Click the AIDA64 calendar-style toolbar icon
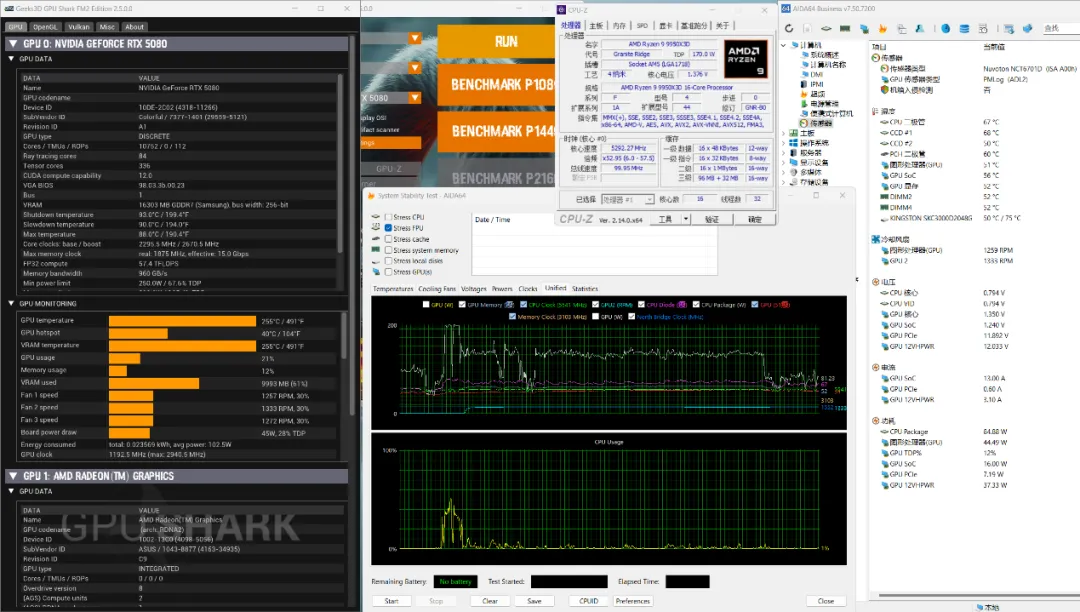The image size is (1080, 612). [983, 28]
